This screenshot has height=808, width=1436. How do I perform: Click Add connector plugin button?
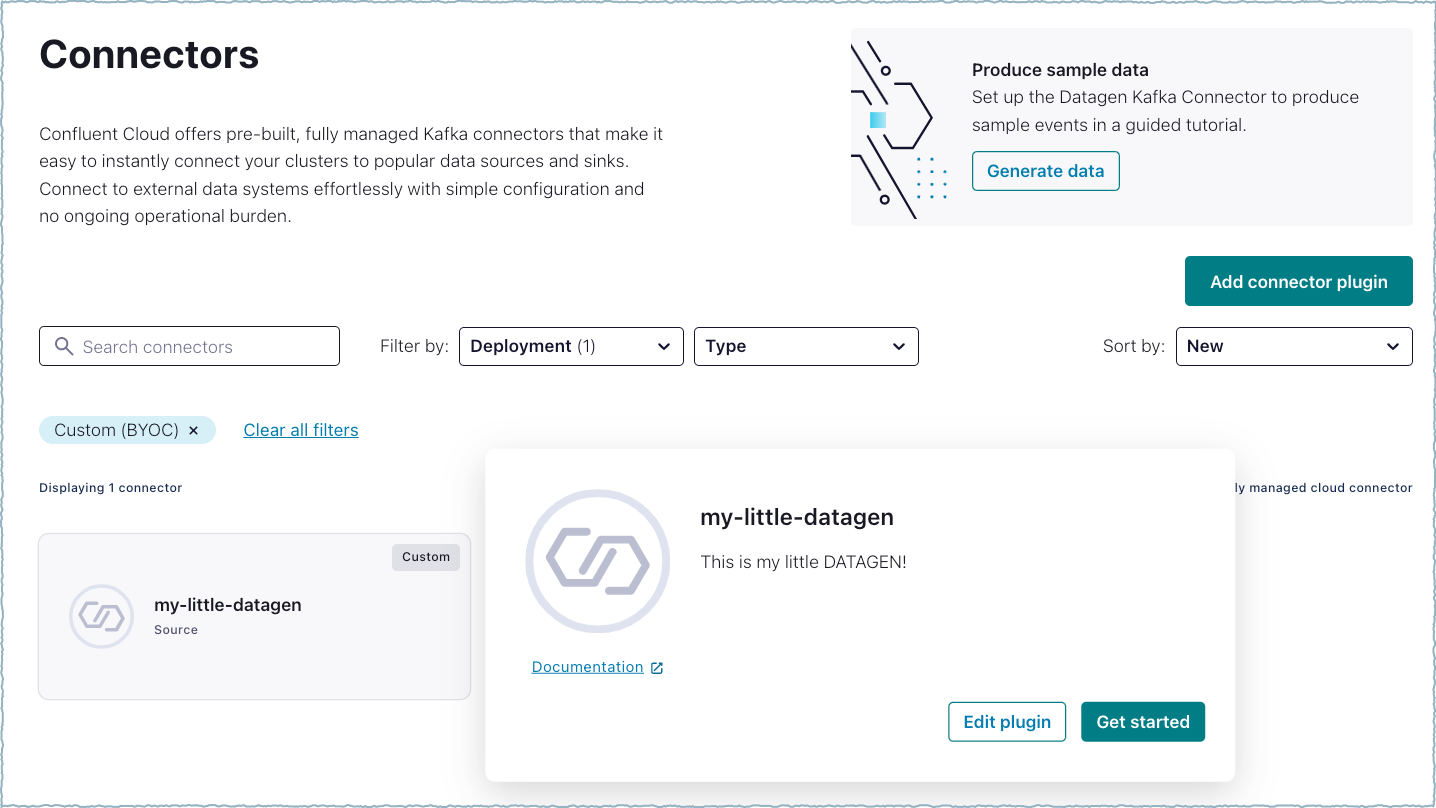[1298, 281]
